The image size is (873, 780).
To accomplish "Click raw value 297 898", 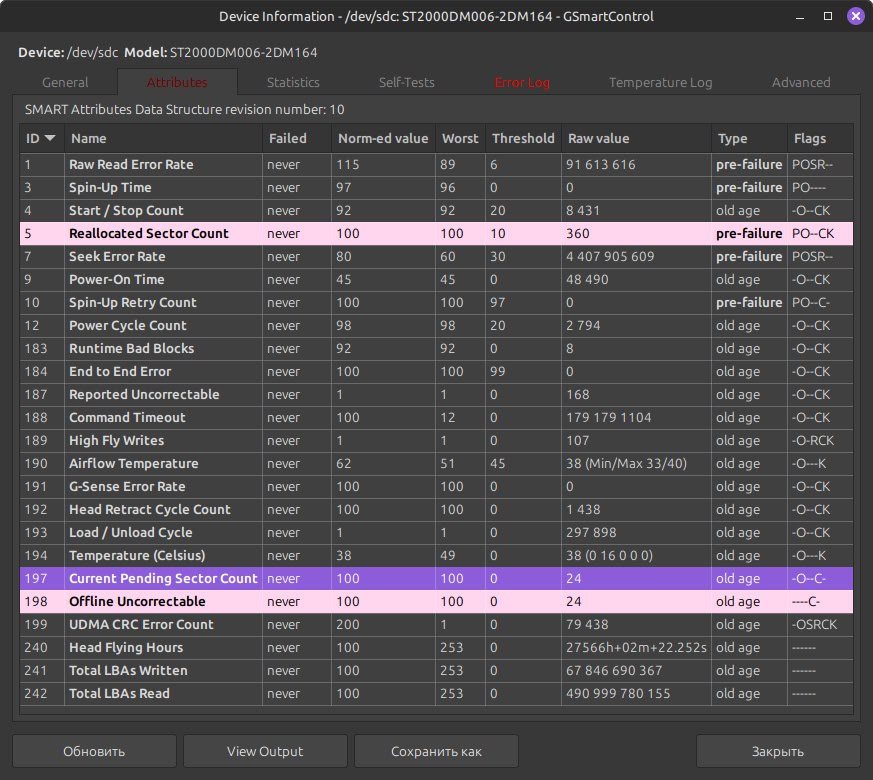I will (591, 533).
